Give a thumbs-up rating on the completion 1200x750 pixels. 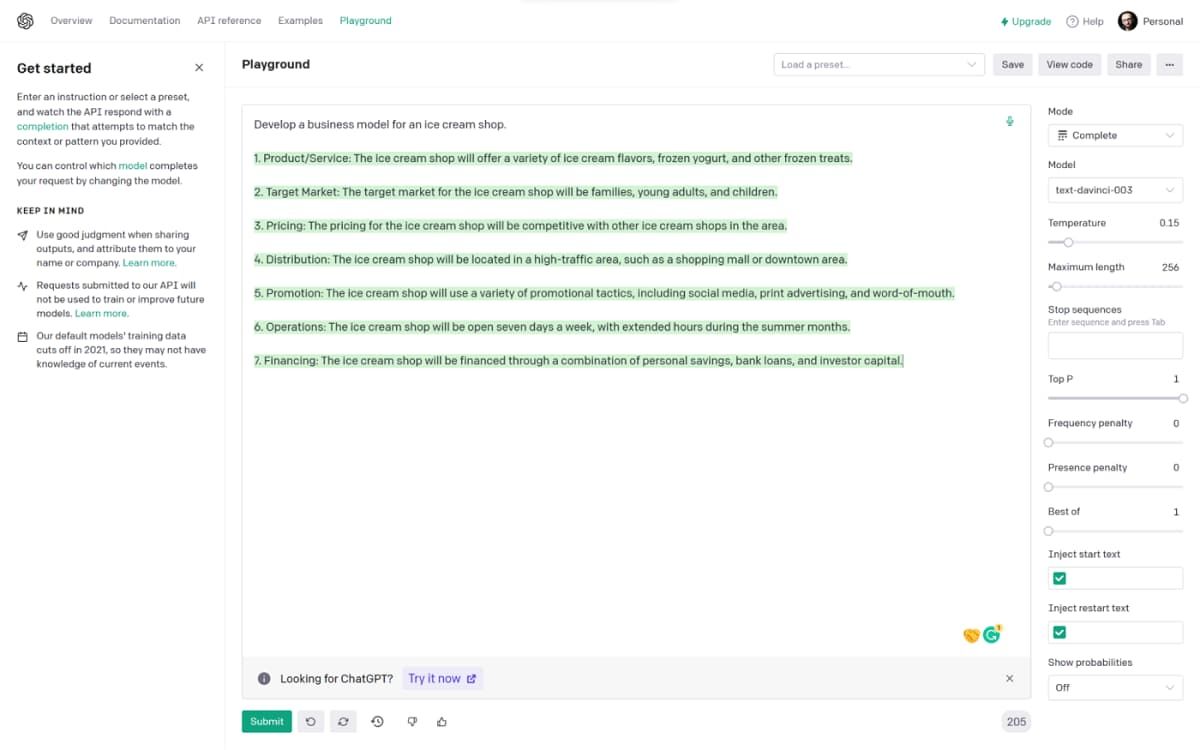442,721
